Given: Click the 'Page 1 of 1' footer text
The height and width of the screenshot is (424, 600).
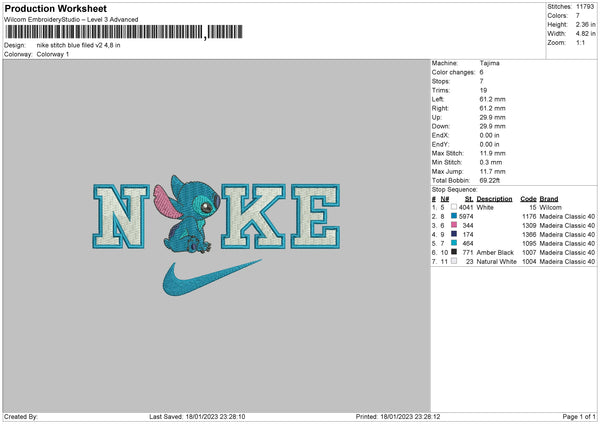Looking at the screenshot, I should tap(579, 417).
